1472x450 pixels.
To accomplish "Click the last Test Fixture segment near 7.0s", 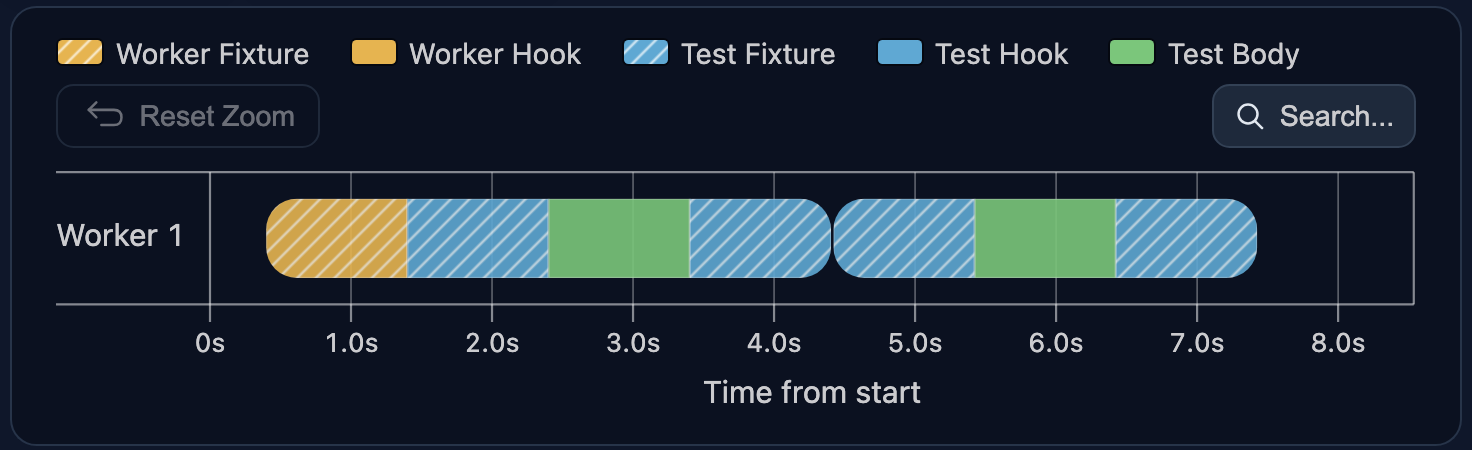I will click(x=1186, y=238).
